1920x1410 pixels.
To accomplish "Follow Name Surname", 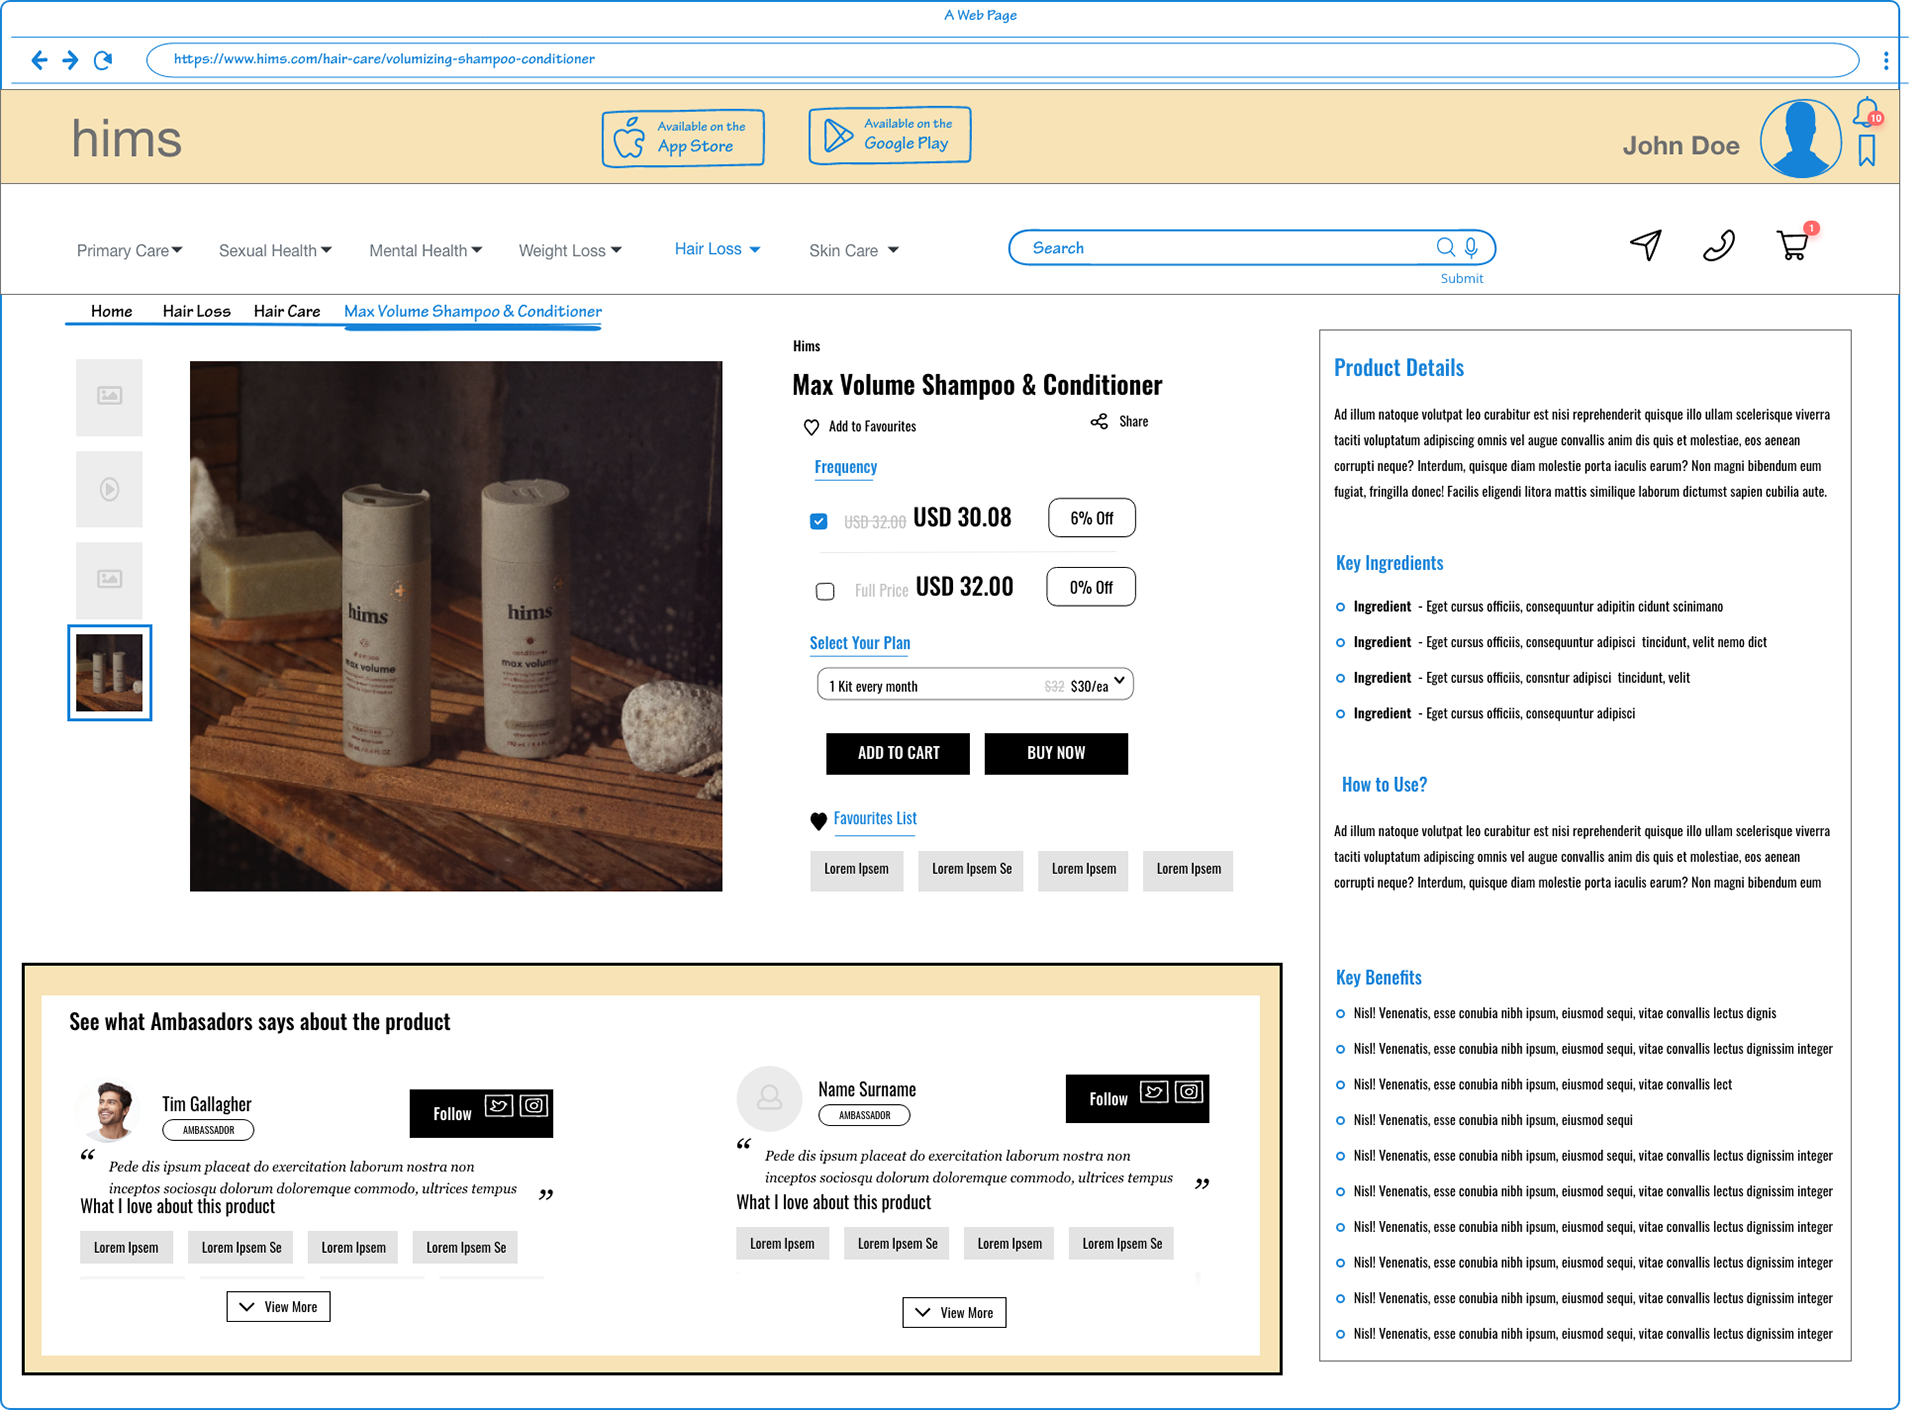I will pyautogui.click(x=1108, y=1099).
